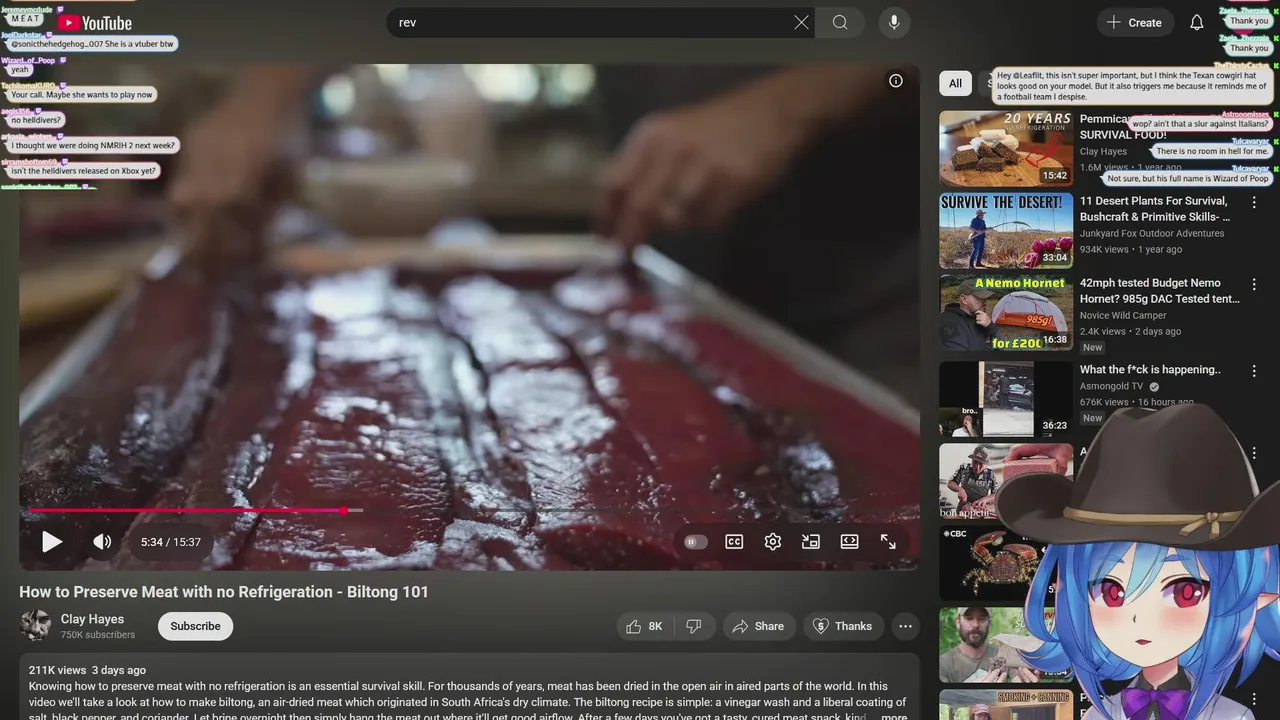The height and width of the screenshot is (720, 1280).
Task: Open the 36:23 Asmongold video thumbnail
Action: [x=1006, y=399]
